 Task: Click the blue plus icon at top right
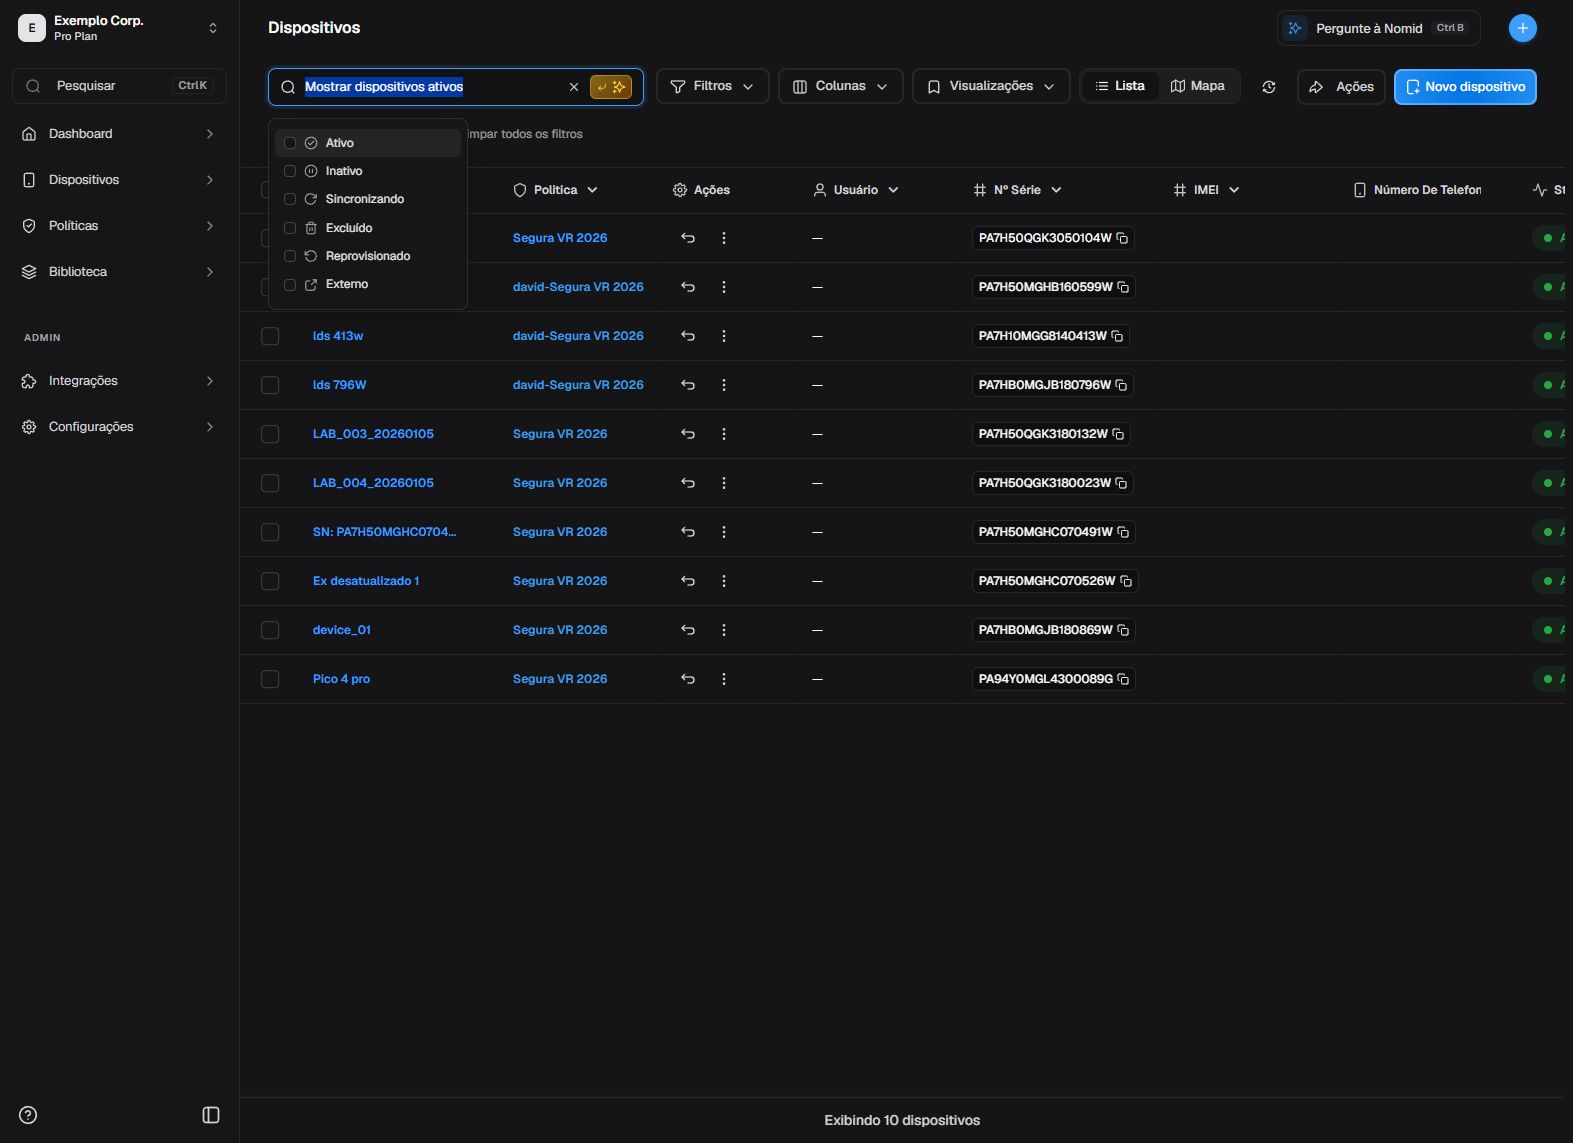click(x=1522, y=28)
